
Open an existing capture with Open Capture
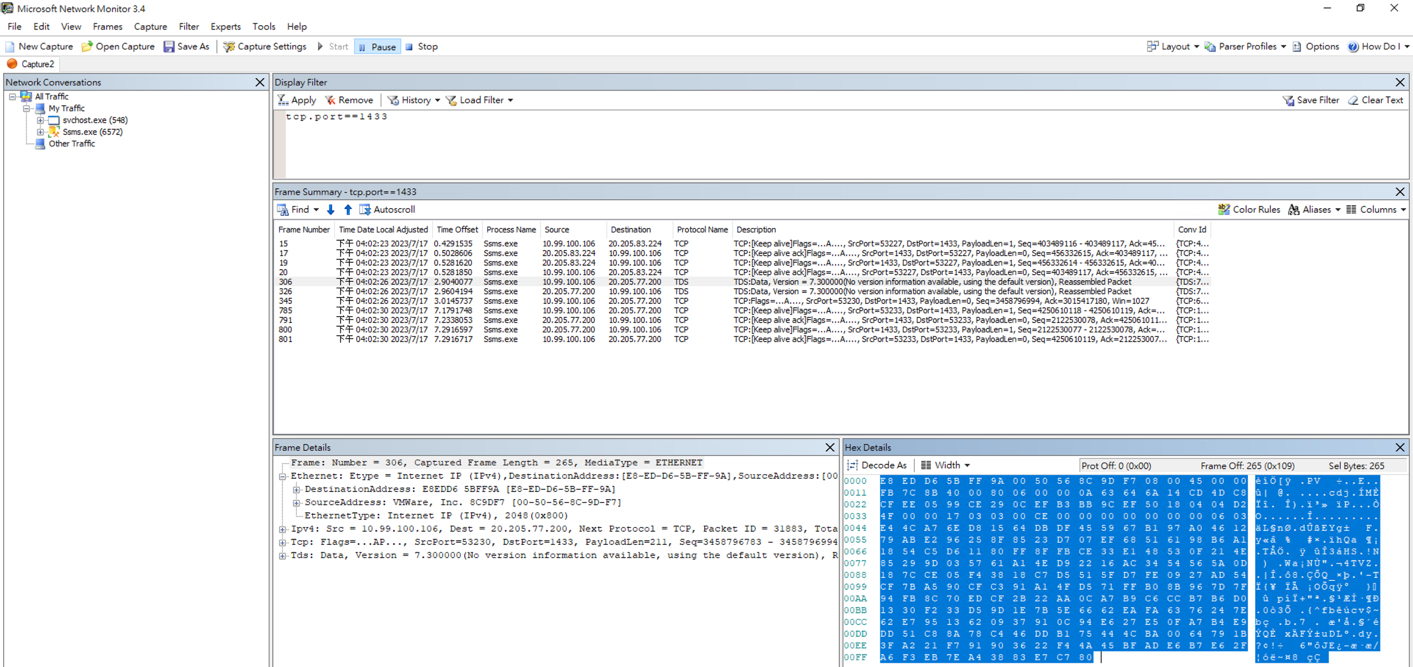click(x=118, y=47)
